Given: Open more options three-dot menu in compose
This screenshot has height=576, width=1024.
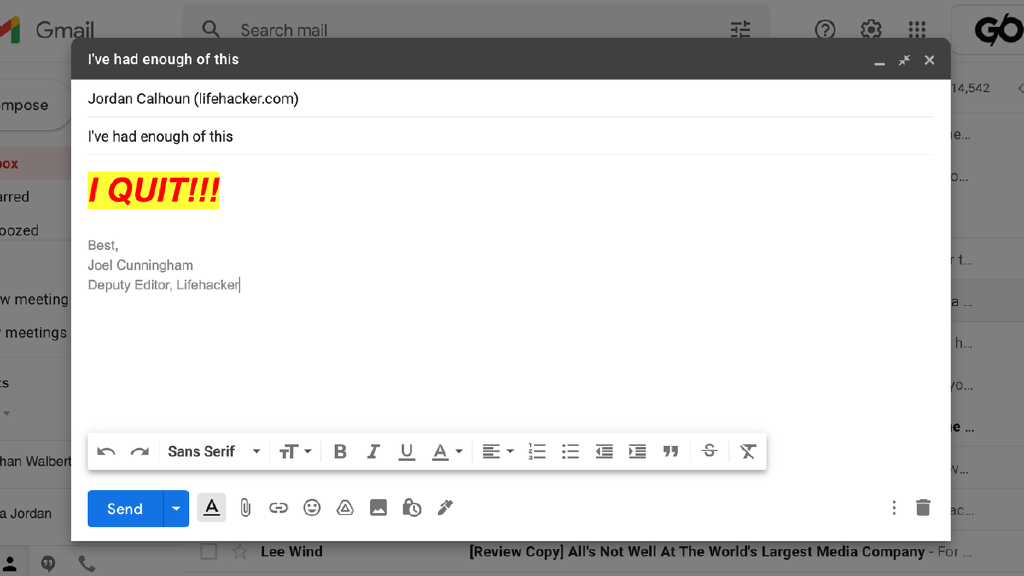Looking at the screenshot, I should point(894,508).
